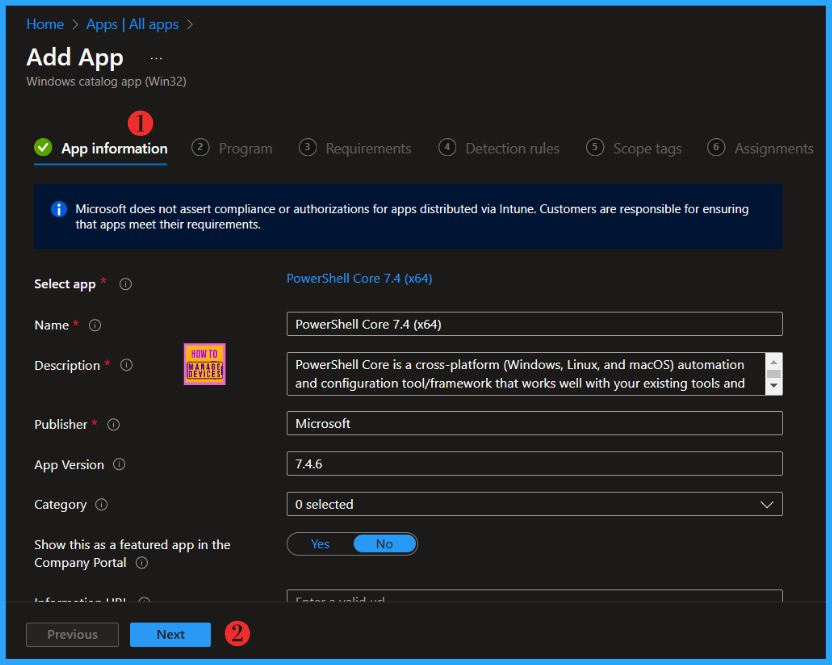832x665 pixels.
Task: Open Apps | All apps breadcrumb
Action: pyautogui.click(x=133, y=24)
